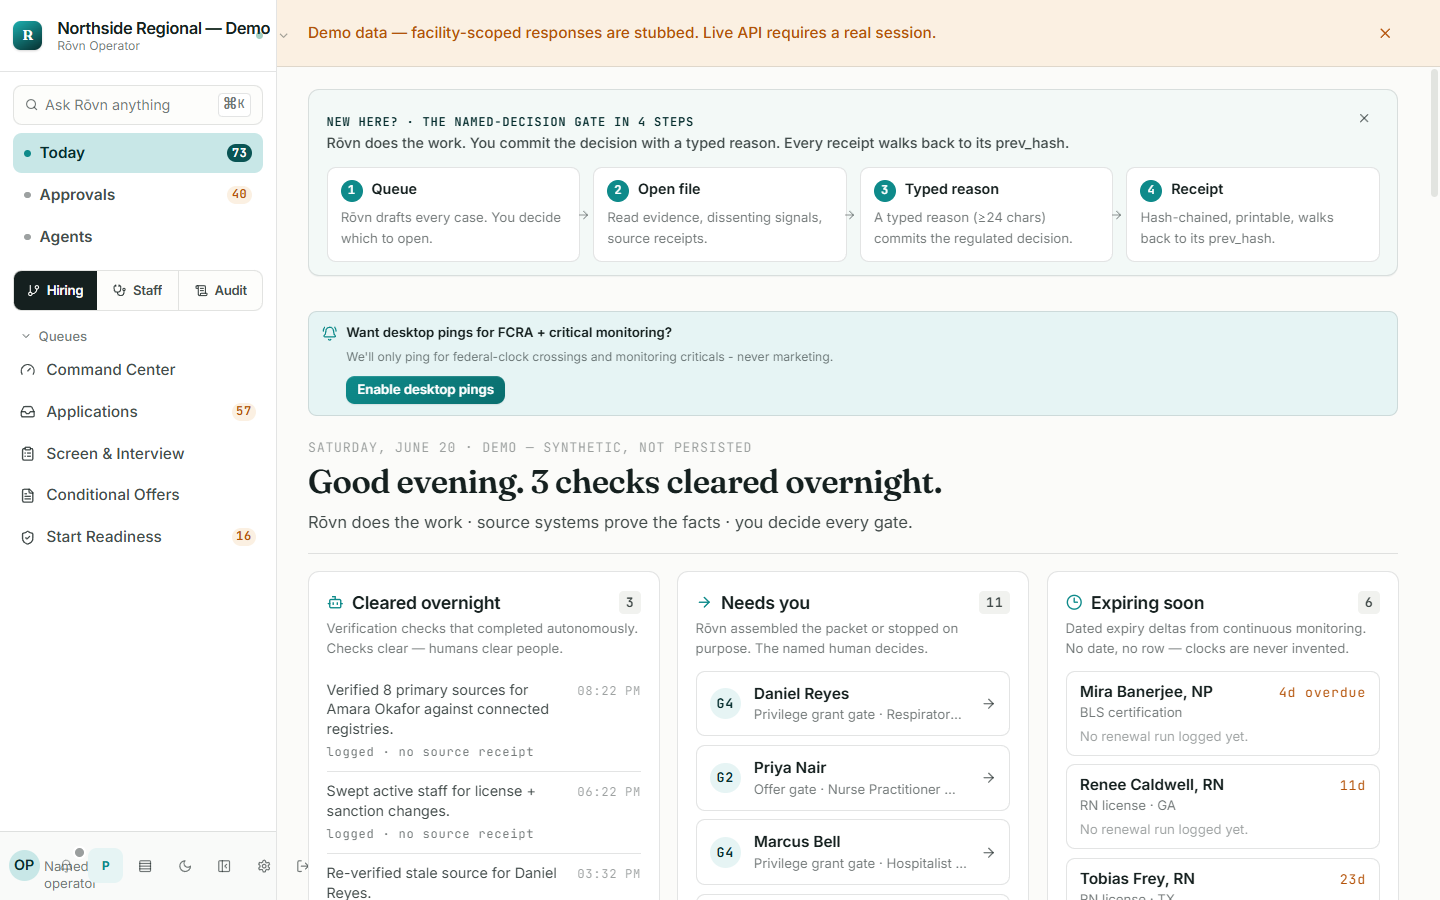Click the Expiring soon clock icon
The image size is (1440, 900).
click(1074, 603)
